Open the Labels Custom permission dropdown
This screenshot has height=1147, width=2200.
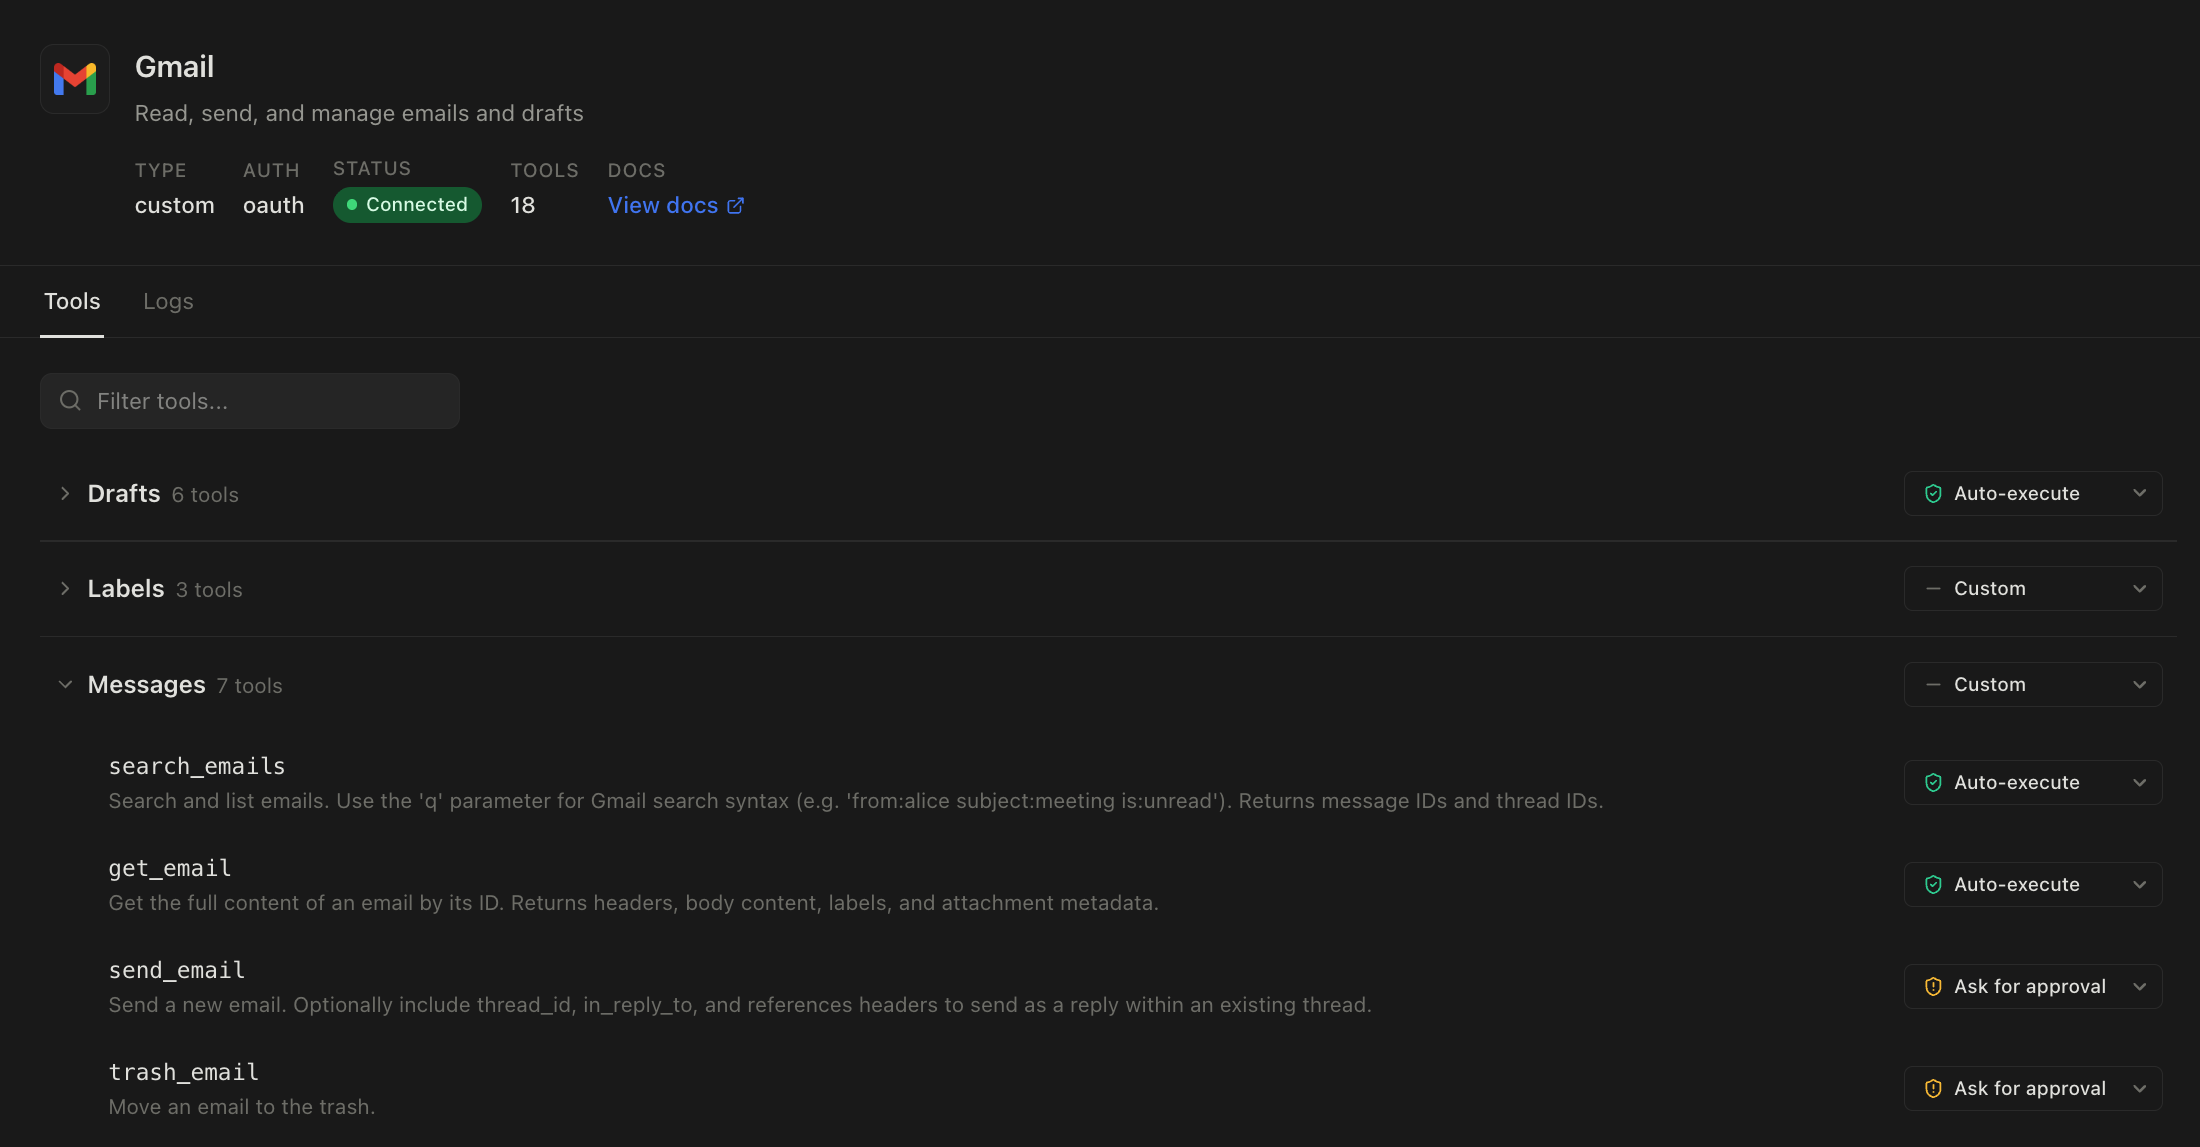coord(2032,589)
